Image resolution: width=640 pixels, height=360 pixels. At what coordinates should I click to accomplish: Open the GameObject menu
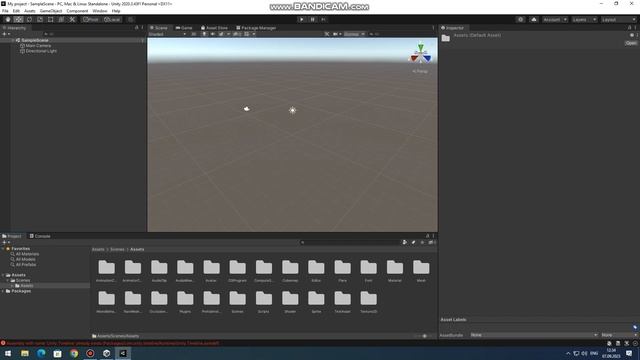point(51,11)
